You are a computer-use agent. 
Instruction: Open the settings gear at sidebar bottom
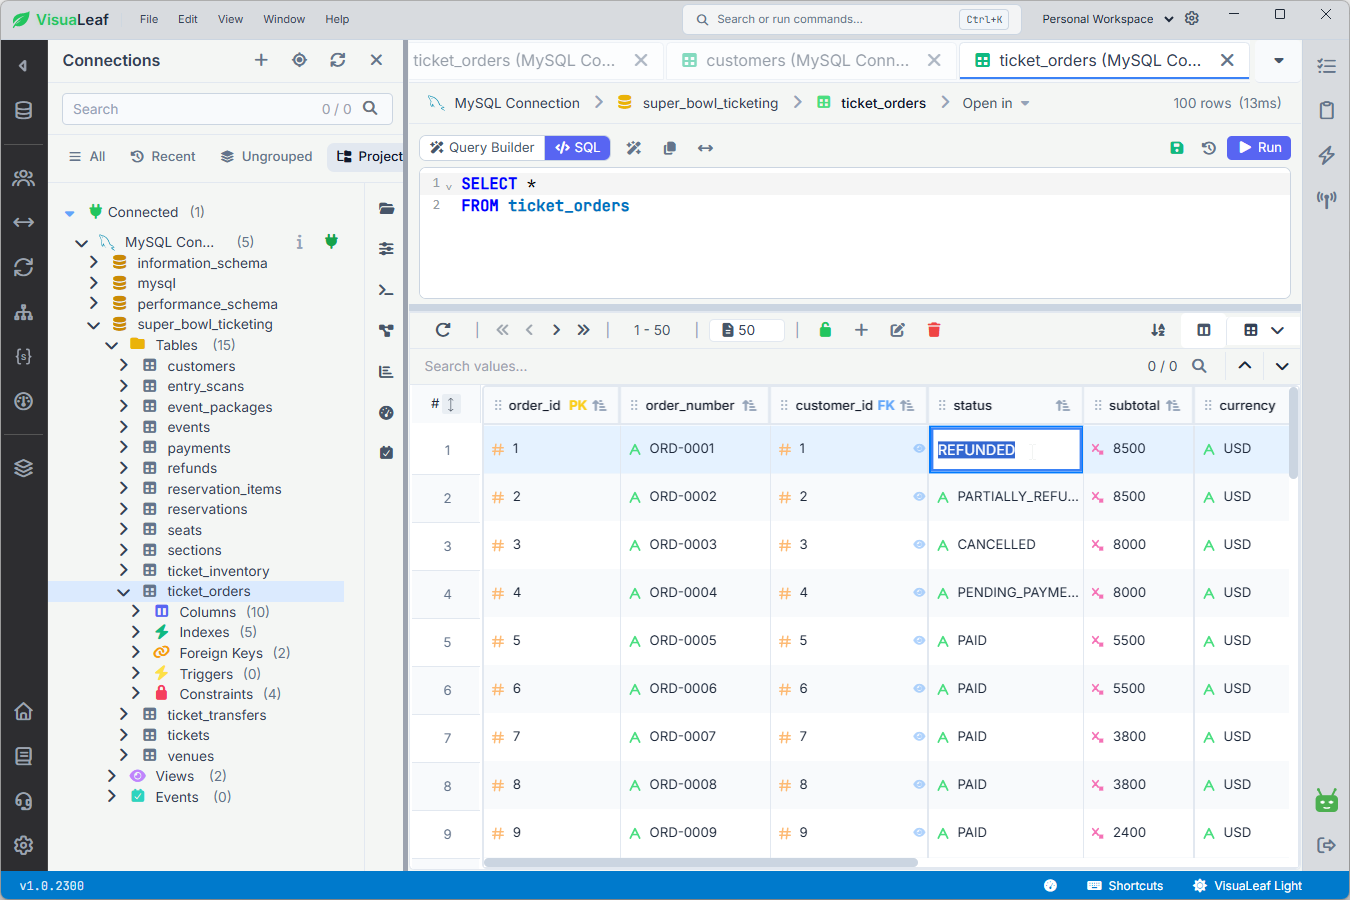24,845
